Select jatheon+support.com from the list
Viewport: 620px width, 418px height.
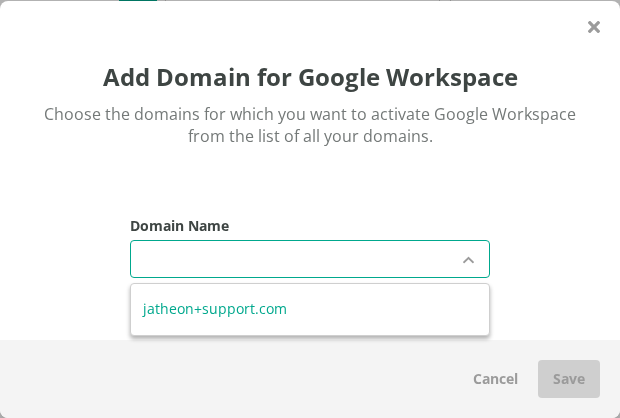[310, 309]
